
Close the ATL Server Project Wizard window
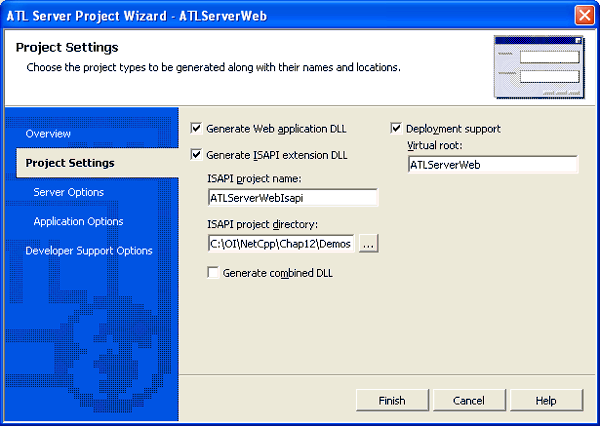tap(584, 15)
